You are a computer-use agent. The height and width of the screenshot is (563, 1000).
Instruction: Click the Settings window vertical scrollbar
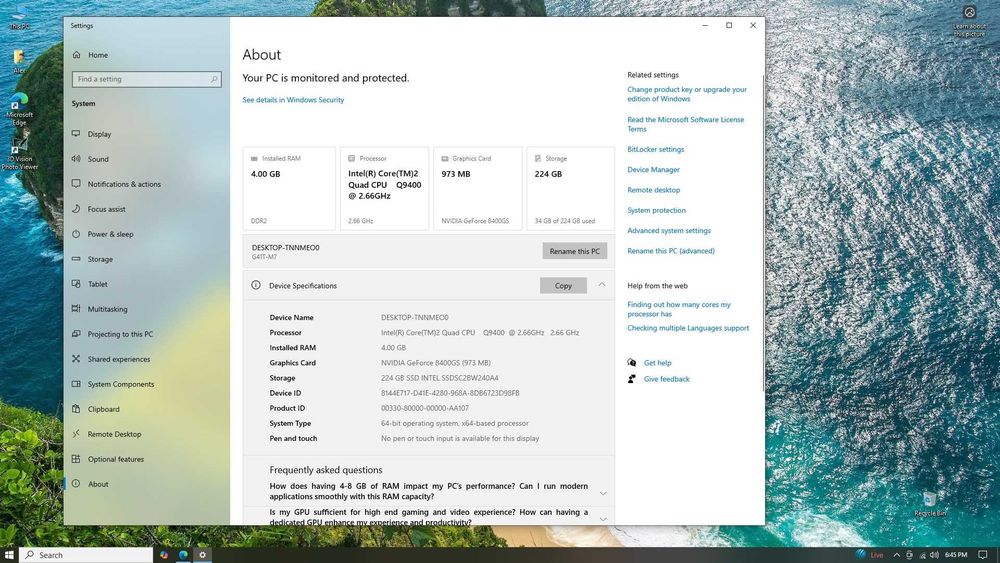pos(762,233)
